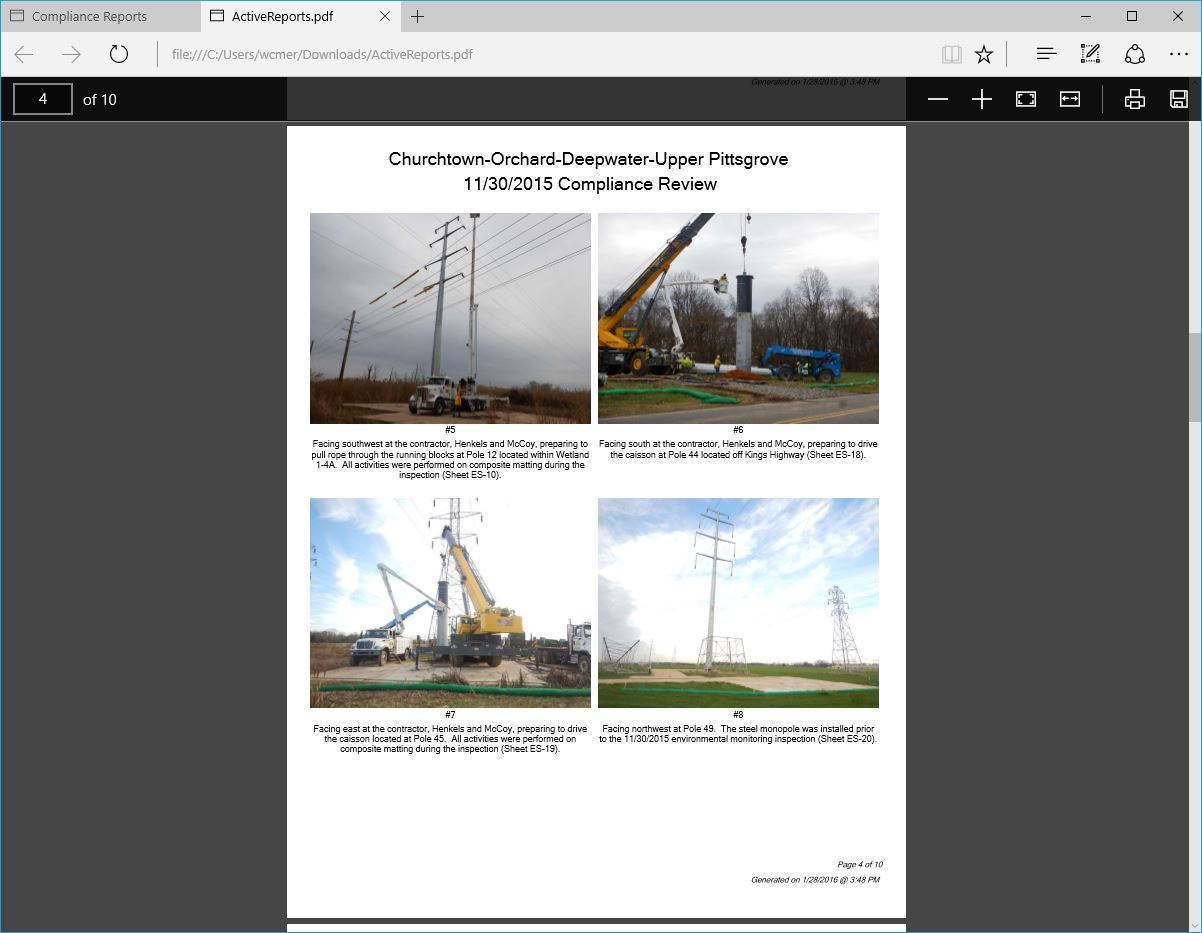Viewport: 1202px width, 933px height.
Task: Zoom out the PDF with minus icon
Action: (x=937, y=99)
